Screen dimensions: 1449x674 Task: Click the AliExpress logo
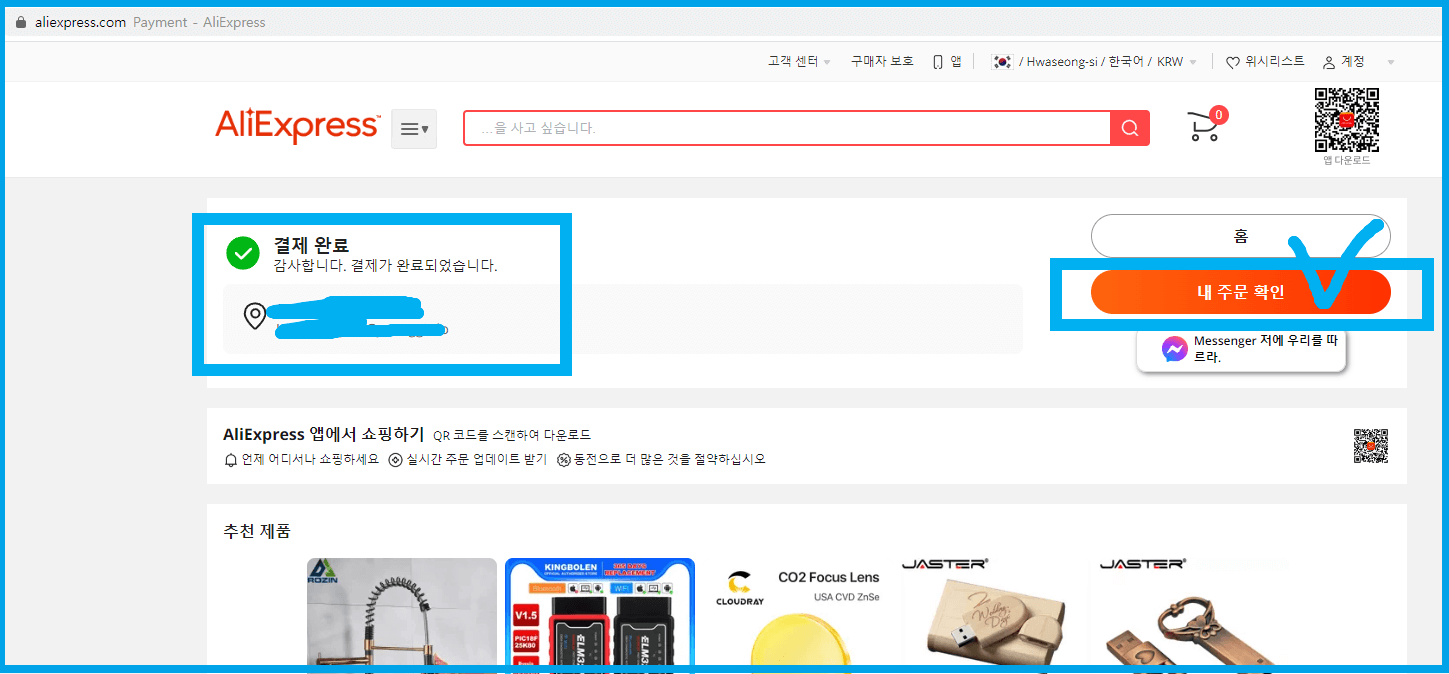[x=296, y=127]
